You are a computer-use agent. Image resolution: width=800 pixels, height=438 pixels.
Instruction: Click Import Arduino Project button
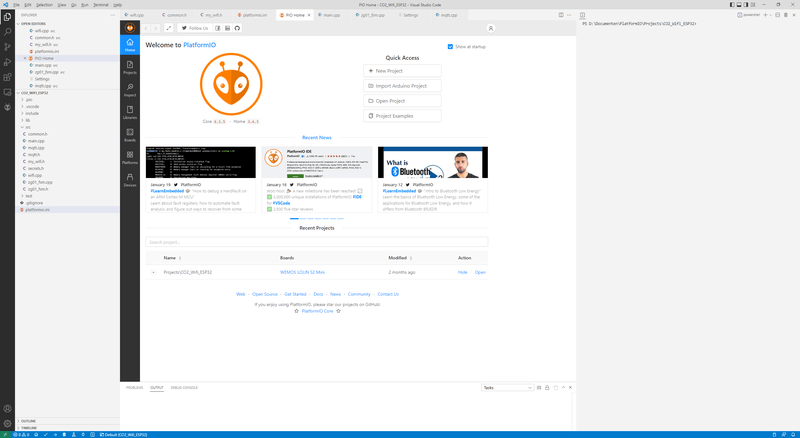402,86
